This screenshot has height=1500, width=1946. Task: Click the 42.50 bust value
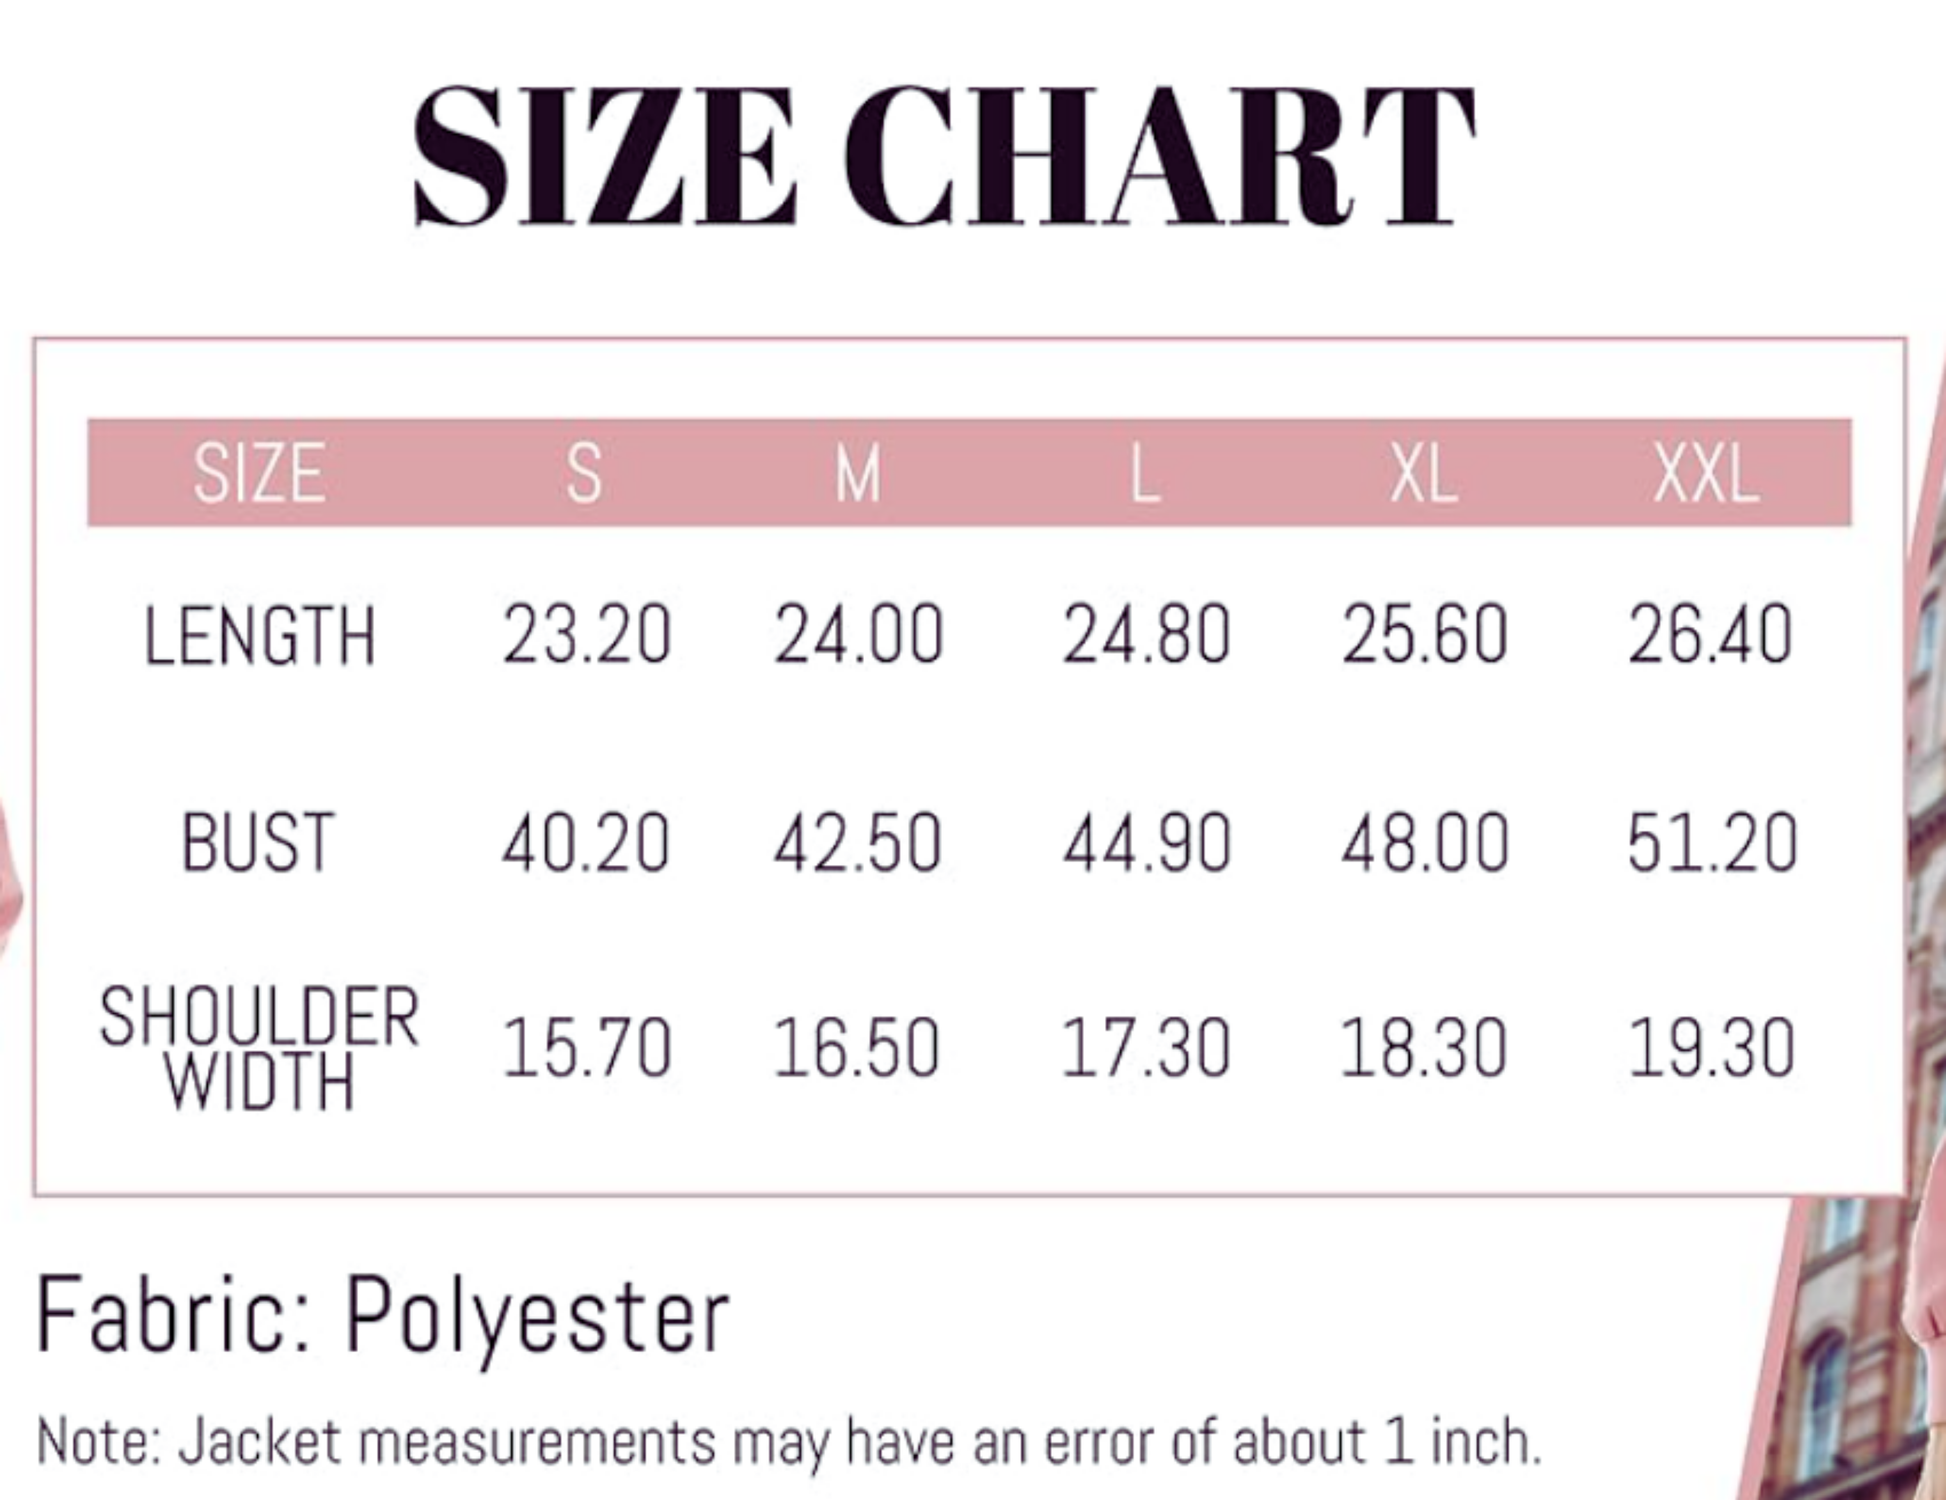point(857,843)
